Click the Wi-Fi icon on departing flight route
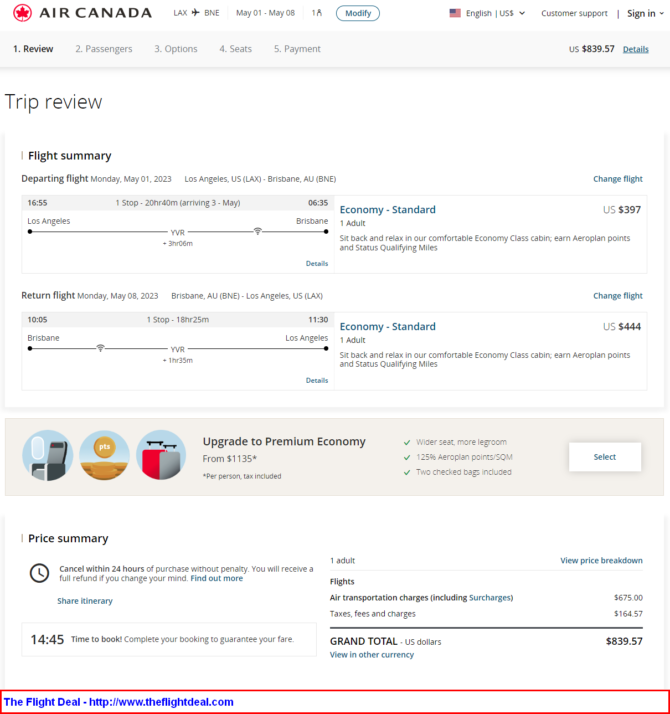670x714 pixels. coord(258,231)
